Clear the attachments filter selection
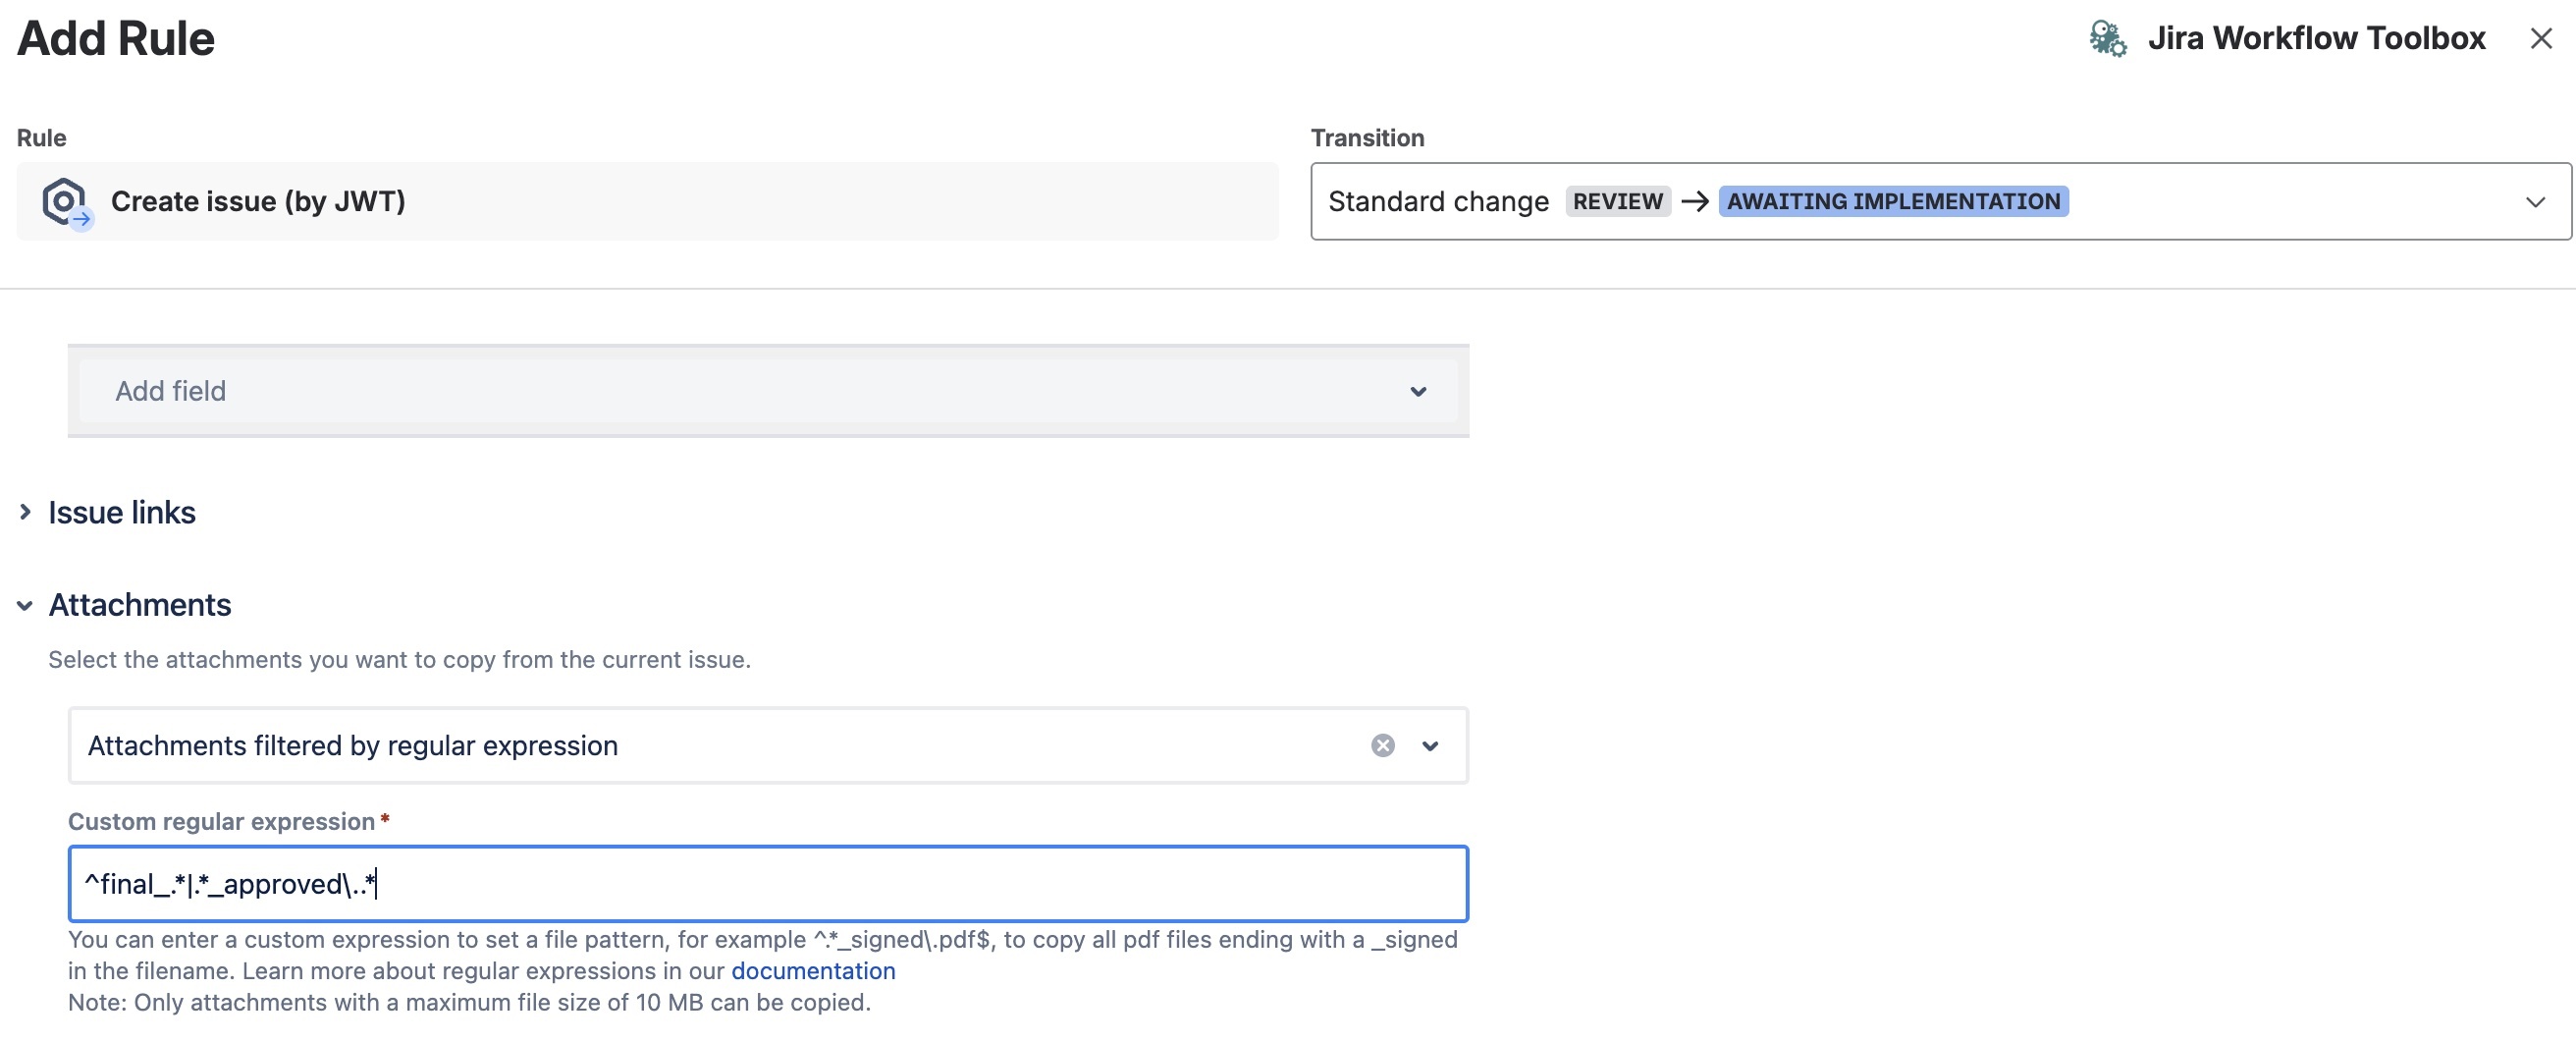The height and width of the screenshot is (1043, 2576). 1382,746
